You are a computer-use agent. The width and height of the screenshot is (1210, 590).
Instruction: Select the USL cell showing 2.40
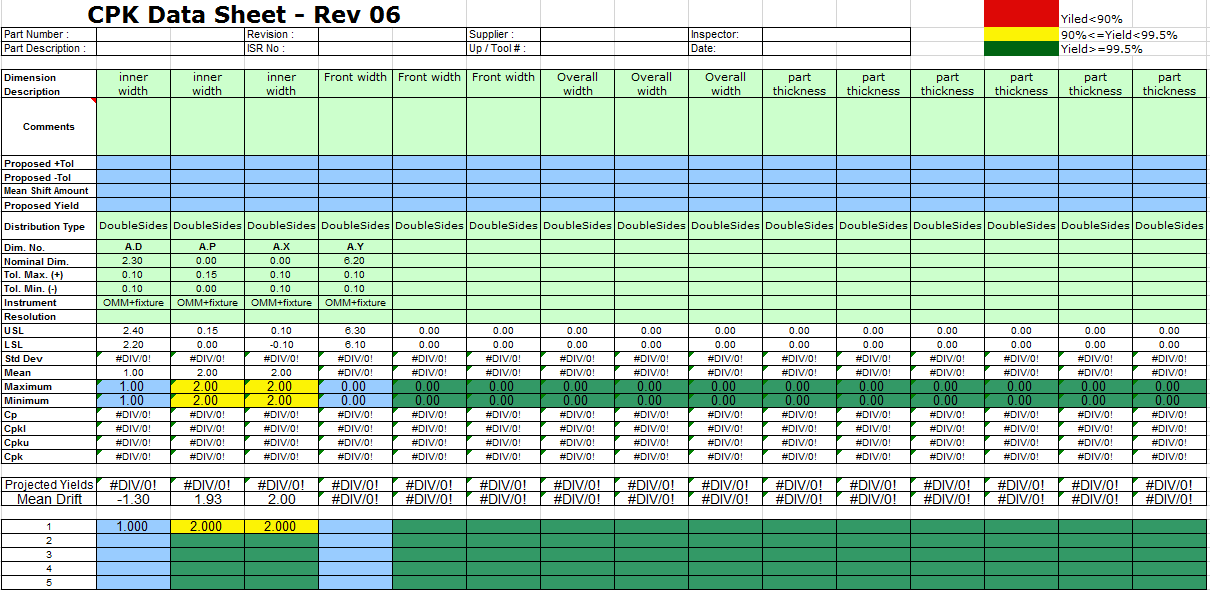[133, 330]
